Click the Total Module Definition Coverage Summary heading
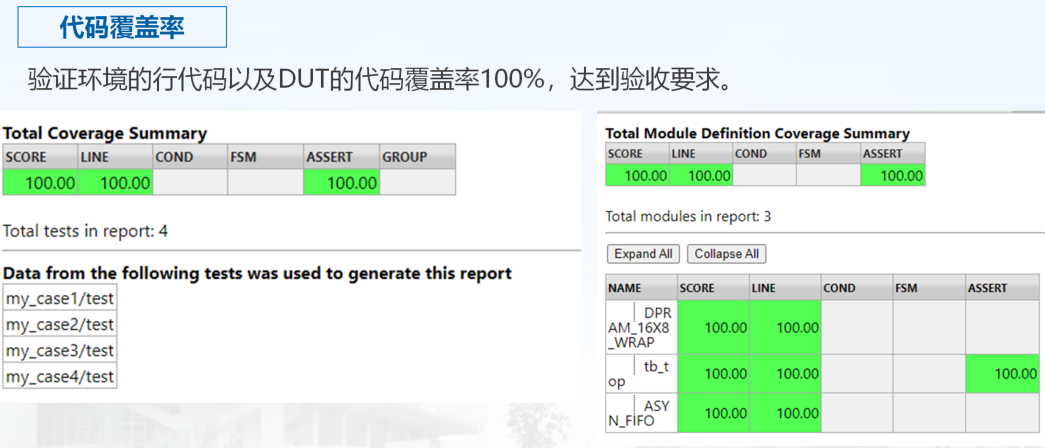 757,133
